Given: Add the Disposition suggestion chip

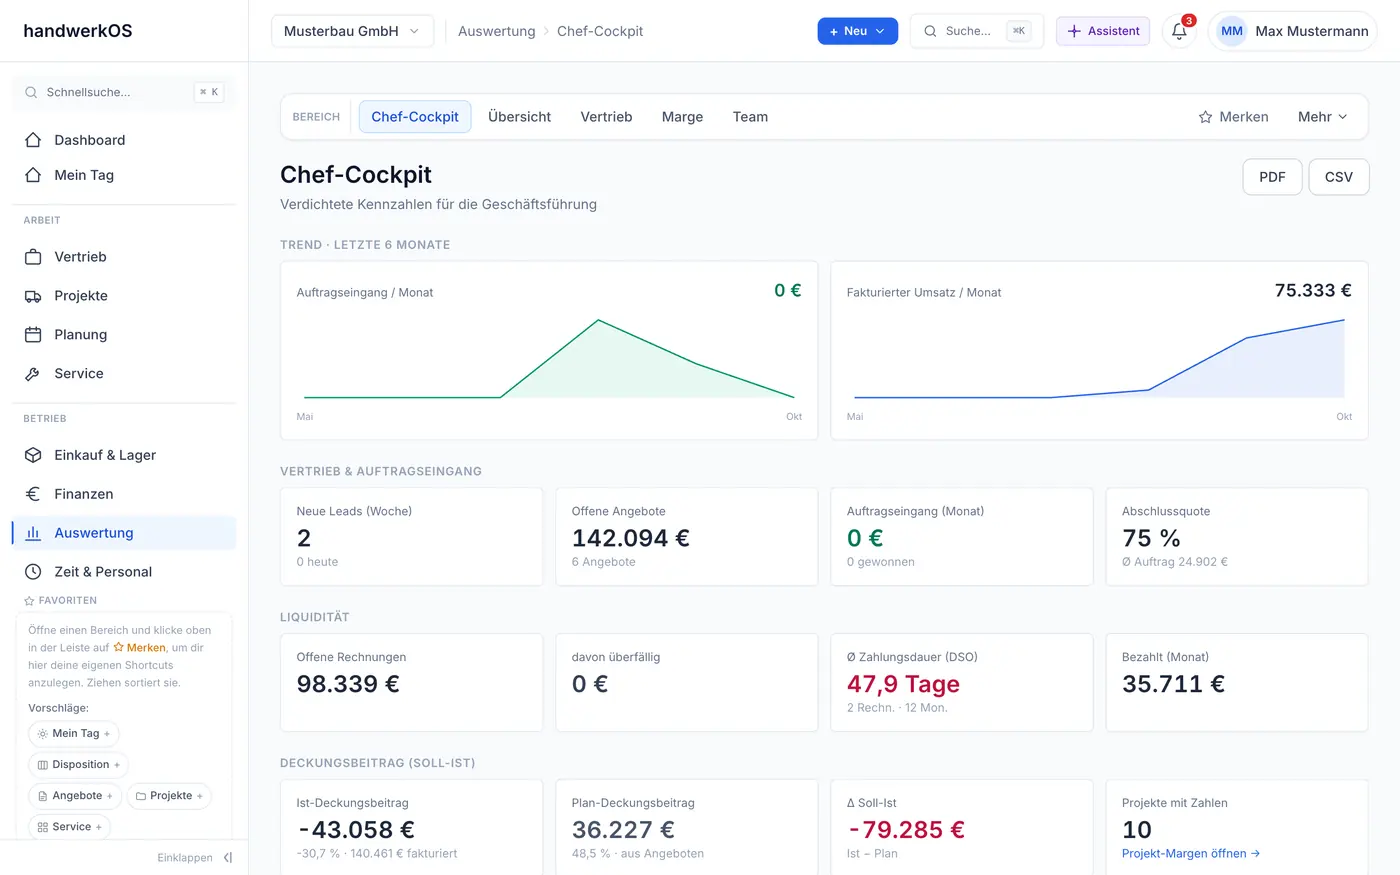Looking at the screenshot, I should [x=78, y=765].
